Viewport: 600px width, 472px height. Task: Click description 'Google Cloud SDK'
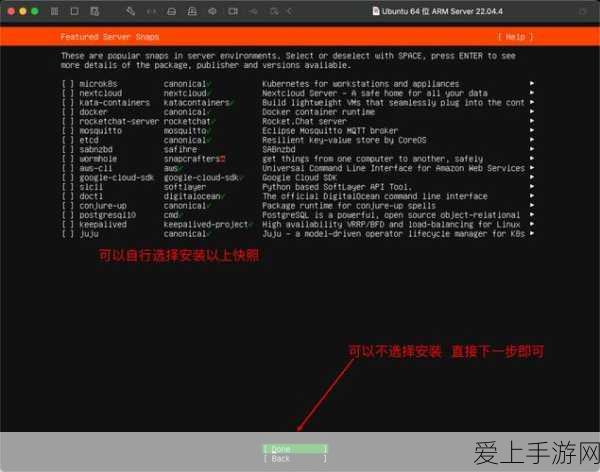[299, 178]
